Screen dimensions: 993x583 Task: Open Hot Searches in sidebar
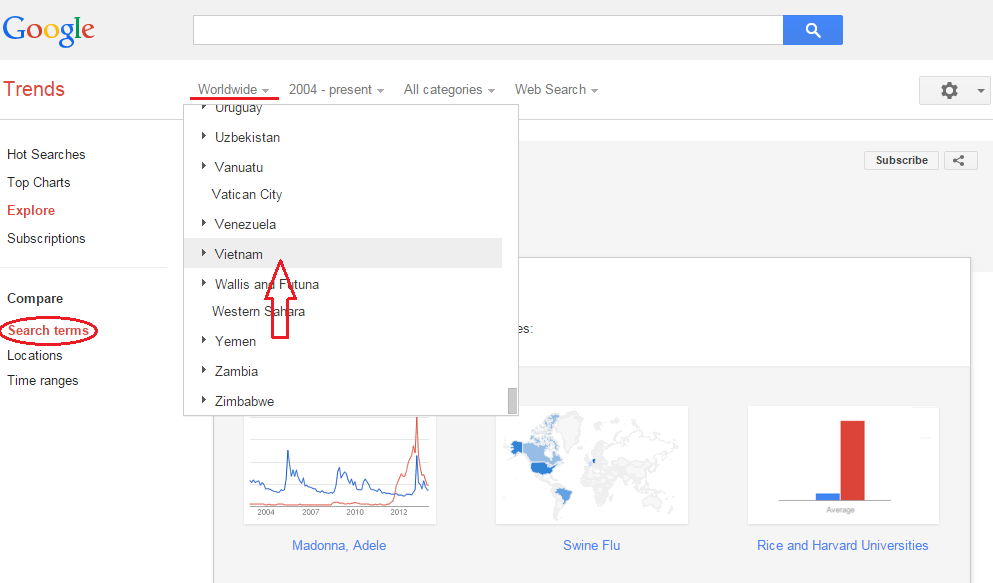(46, 154)
